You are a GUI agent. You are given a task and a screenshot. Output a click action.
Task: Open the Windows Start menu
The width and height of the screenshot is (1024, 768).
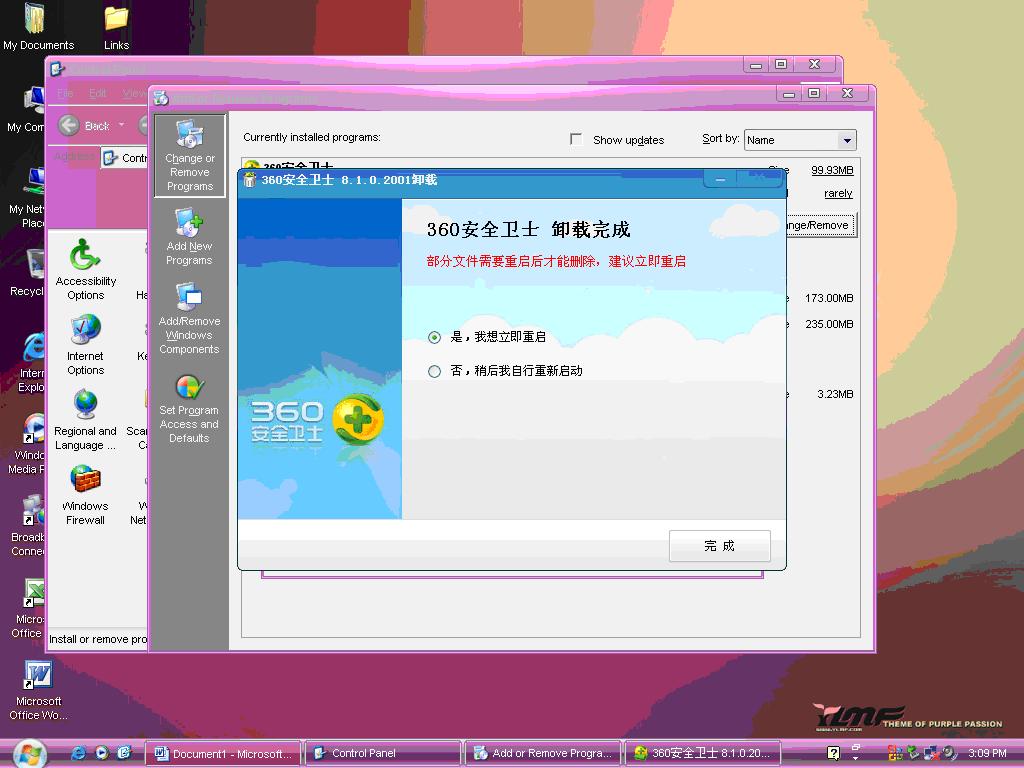click(29, 753)
